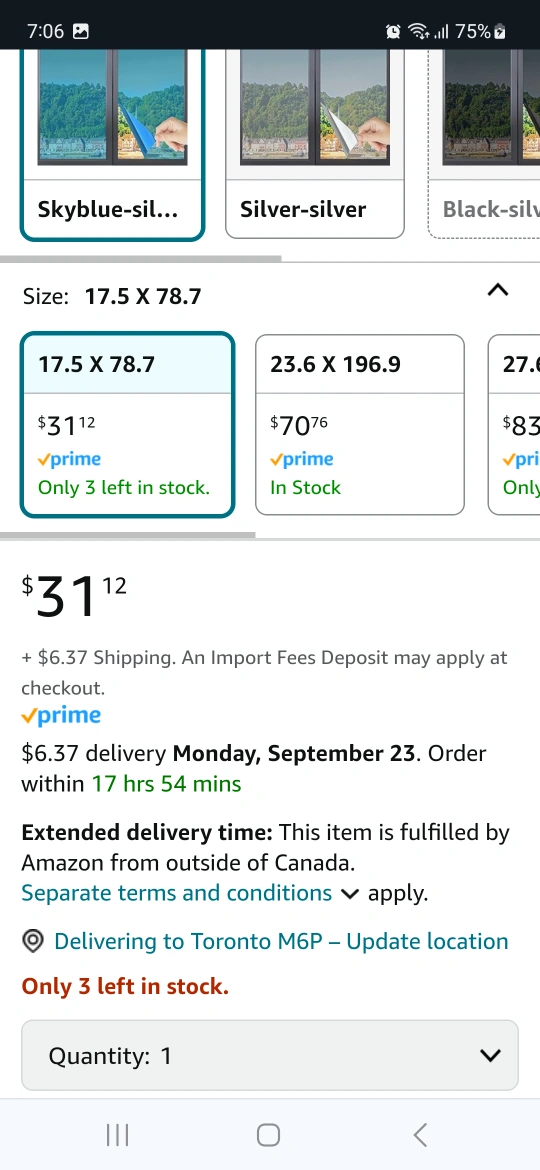Tap the Prime badge in the 23.6 X 196.9 card
This screenshot has width=540, height=1170.
pyautogui.click(x=301, y=459)
